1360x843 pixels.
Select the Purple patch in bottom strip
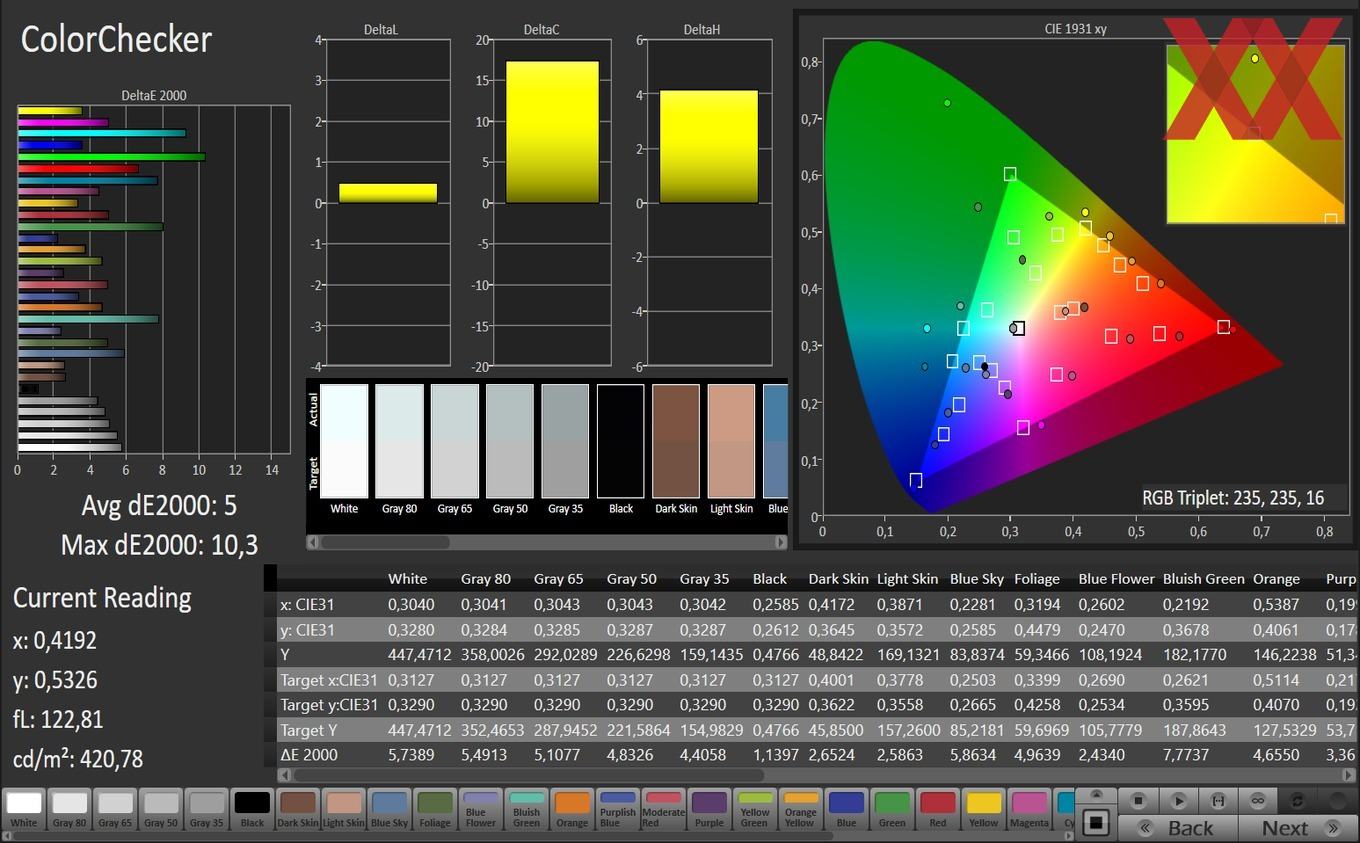click(x=709, y=809)
